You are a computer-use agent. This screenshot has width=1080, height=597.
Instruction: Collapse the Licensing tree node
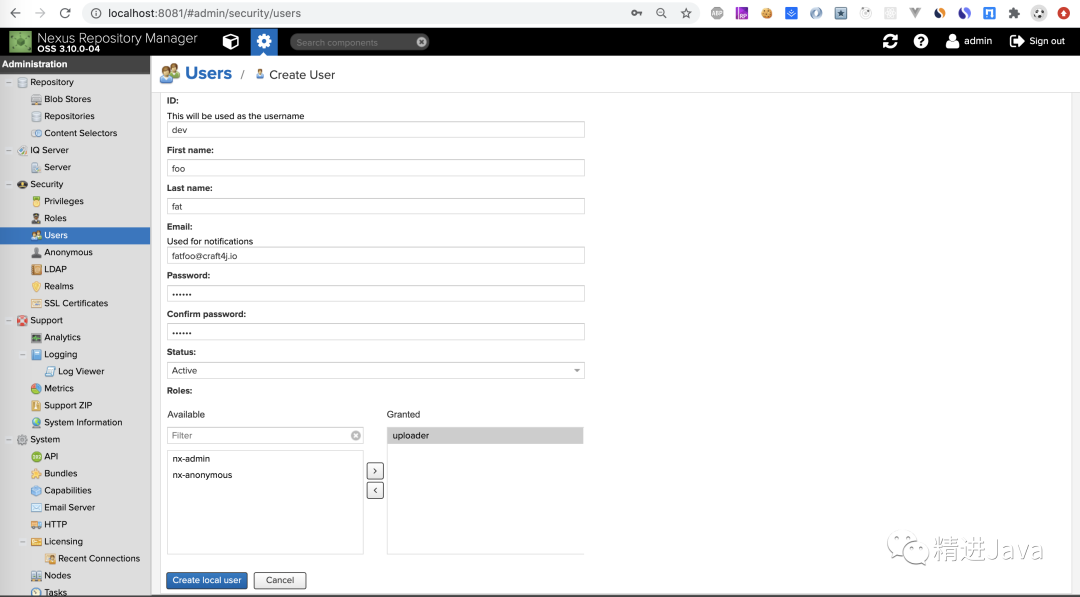pos(22,542)
